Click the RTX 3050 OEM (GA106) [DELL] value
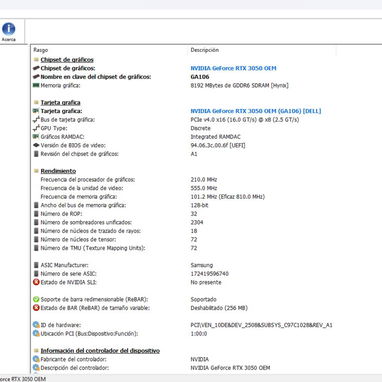The image size is (382, 382). tap(256, 111)
